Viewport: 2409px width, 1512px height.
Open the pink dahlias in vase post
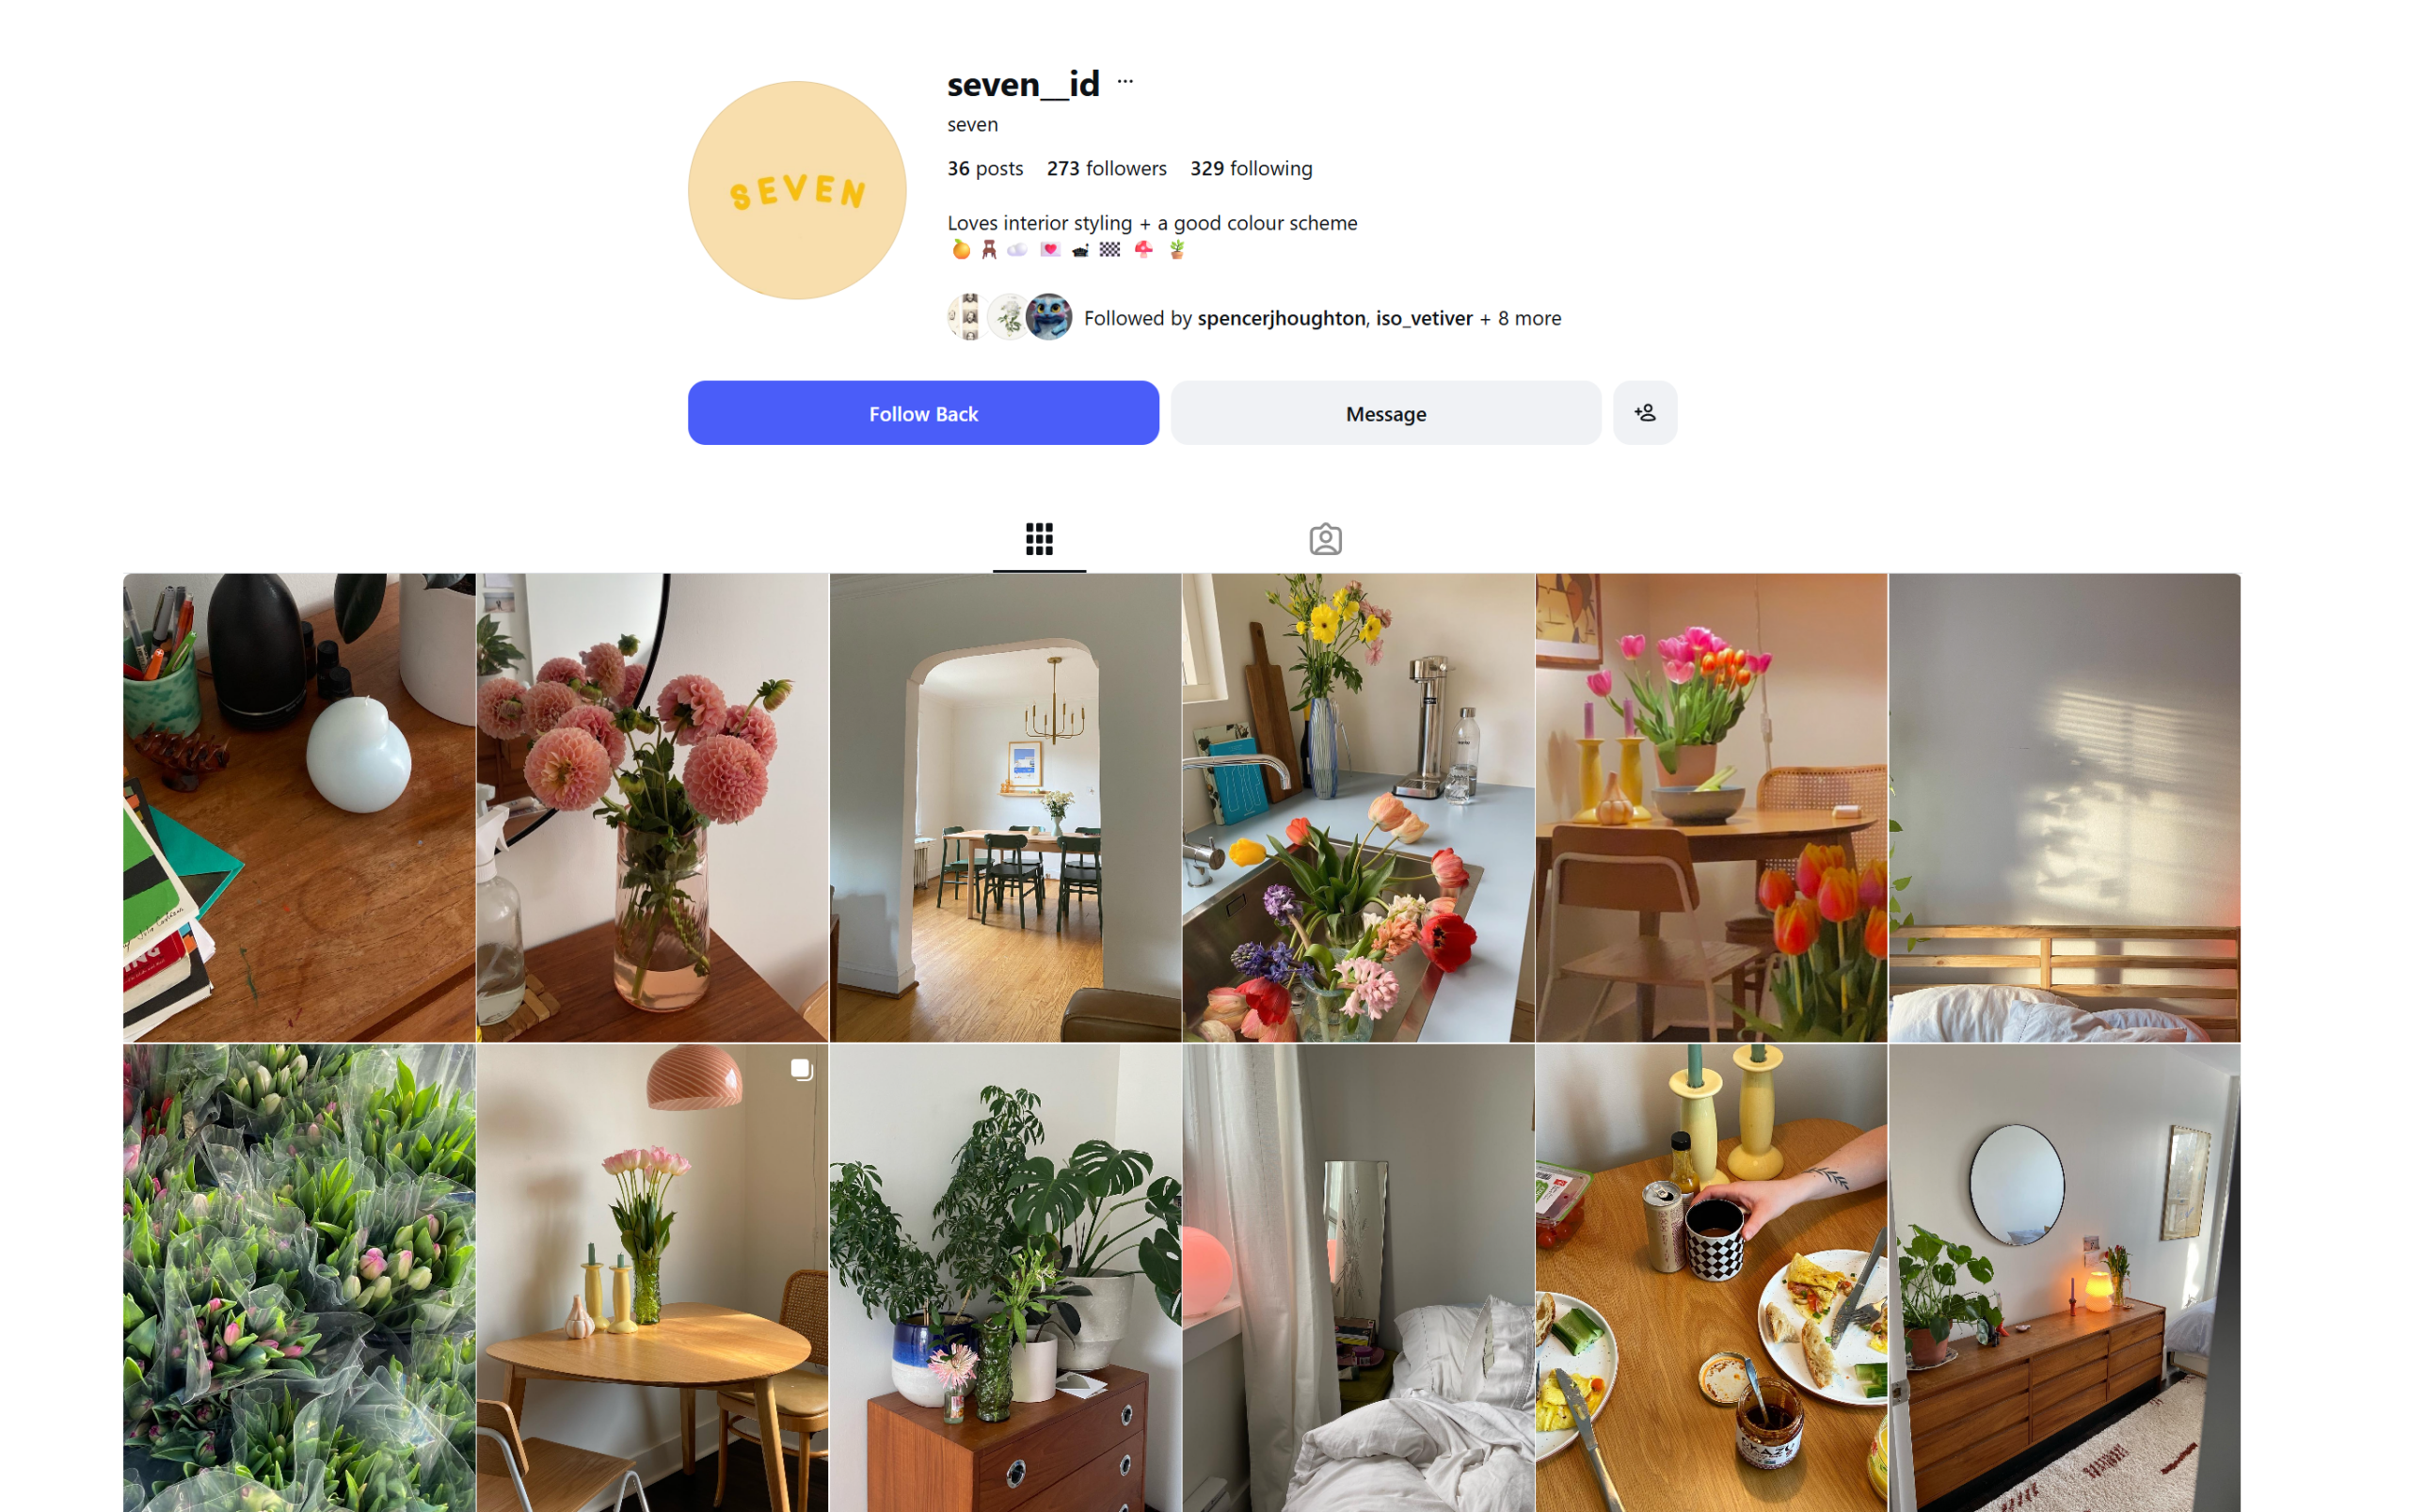(x=652, y=807)
